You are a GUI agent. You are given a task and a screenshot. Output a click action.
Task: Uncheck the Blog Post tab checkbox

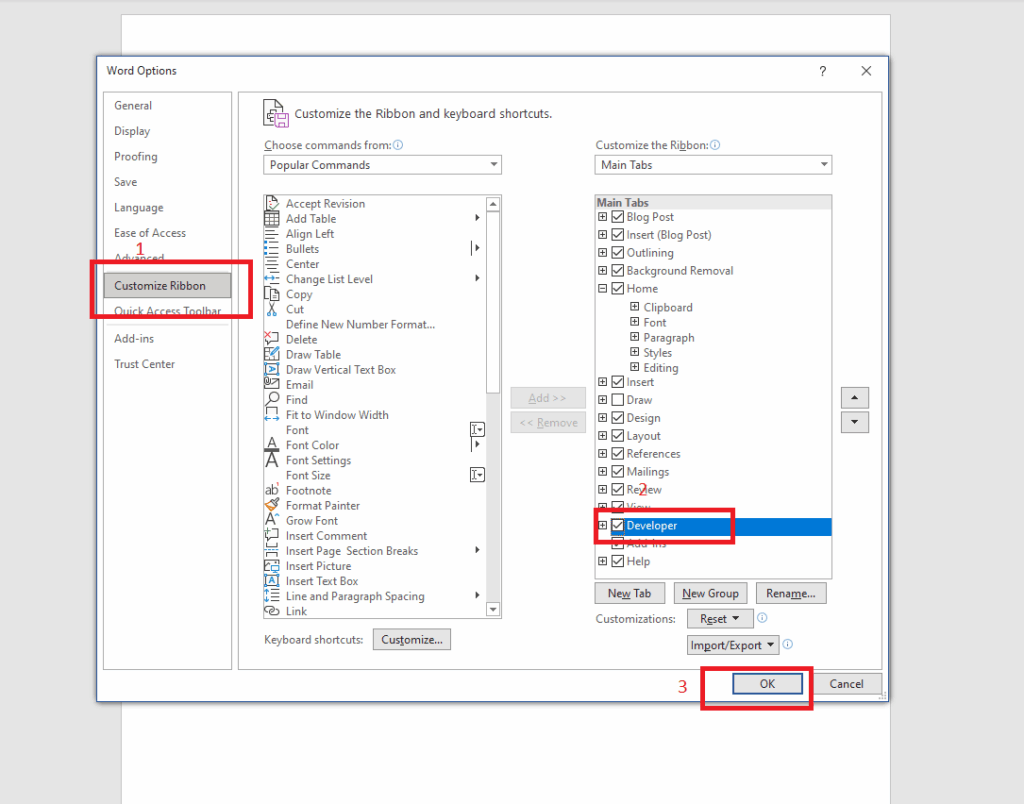(x=618, y=217)
